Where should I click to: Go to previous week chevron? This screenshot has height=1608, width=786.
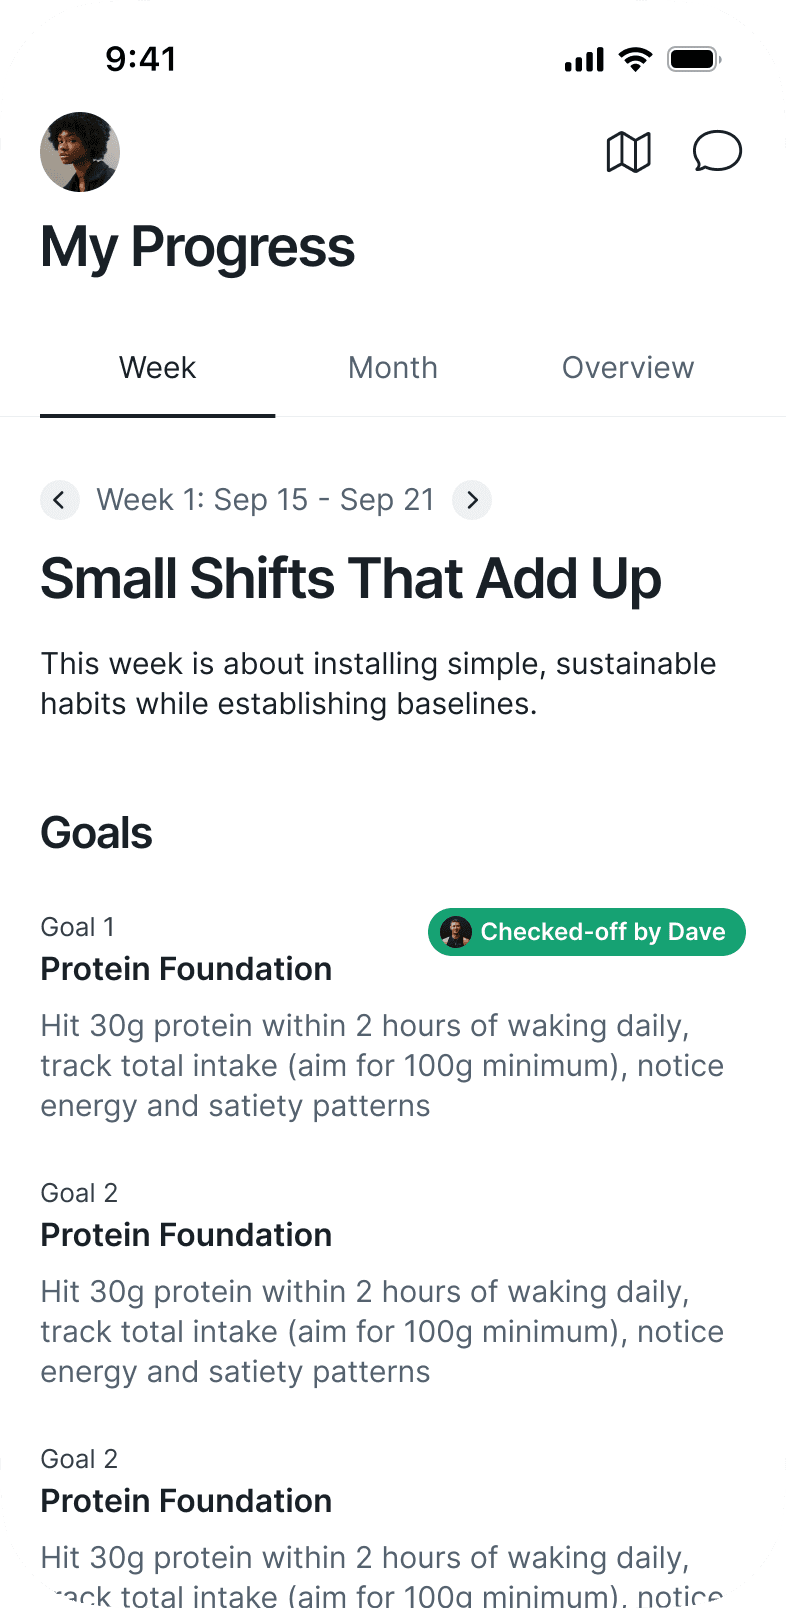(x=60, y=500)
